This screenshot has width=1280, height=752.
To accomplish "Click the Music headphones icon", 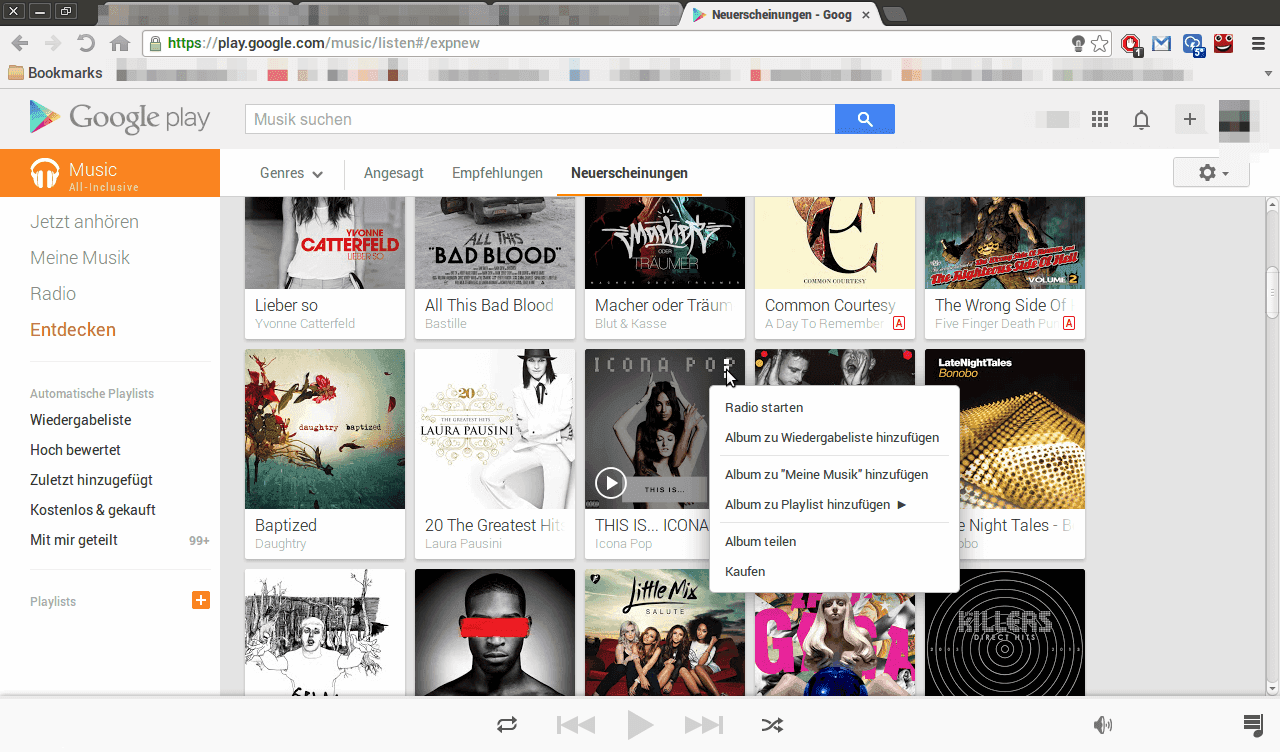I will pyautogui.click(x=45, y=173).
